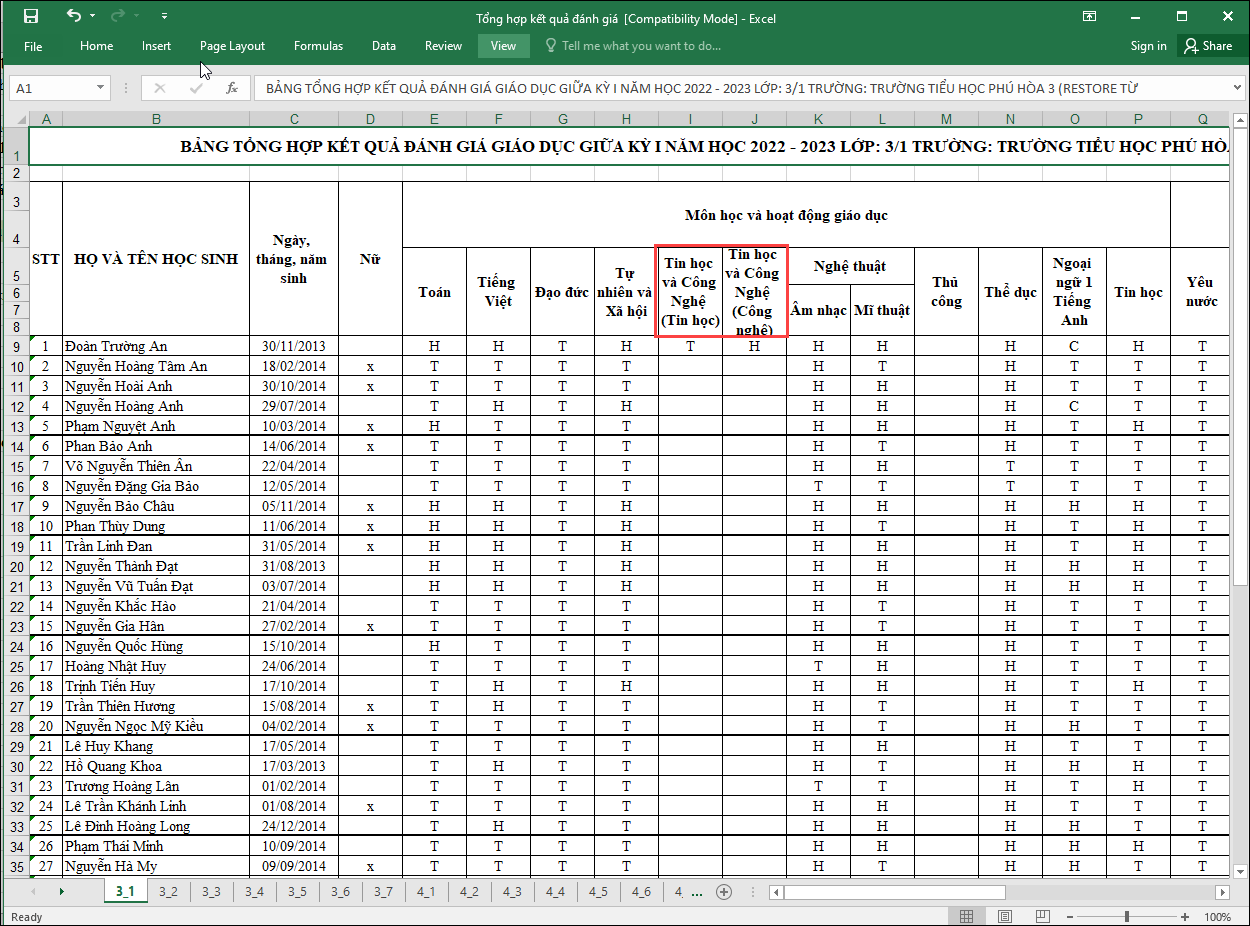Click the zoom slider handle
Image resolution: width=1250 pixels, height=926 pixels.
coord(1127,917)
